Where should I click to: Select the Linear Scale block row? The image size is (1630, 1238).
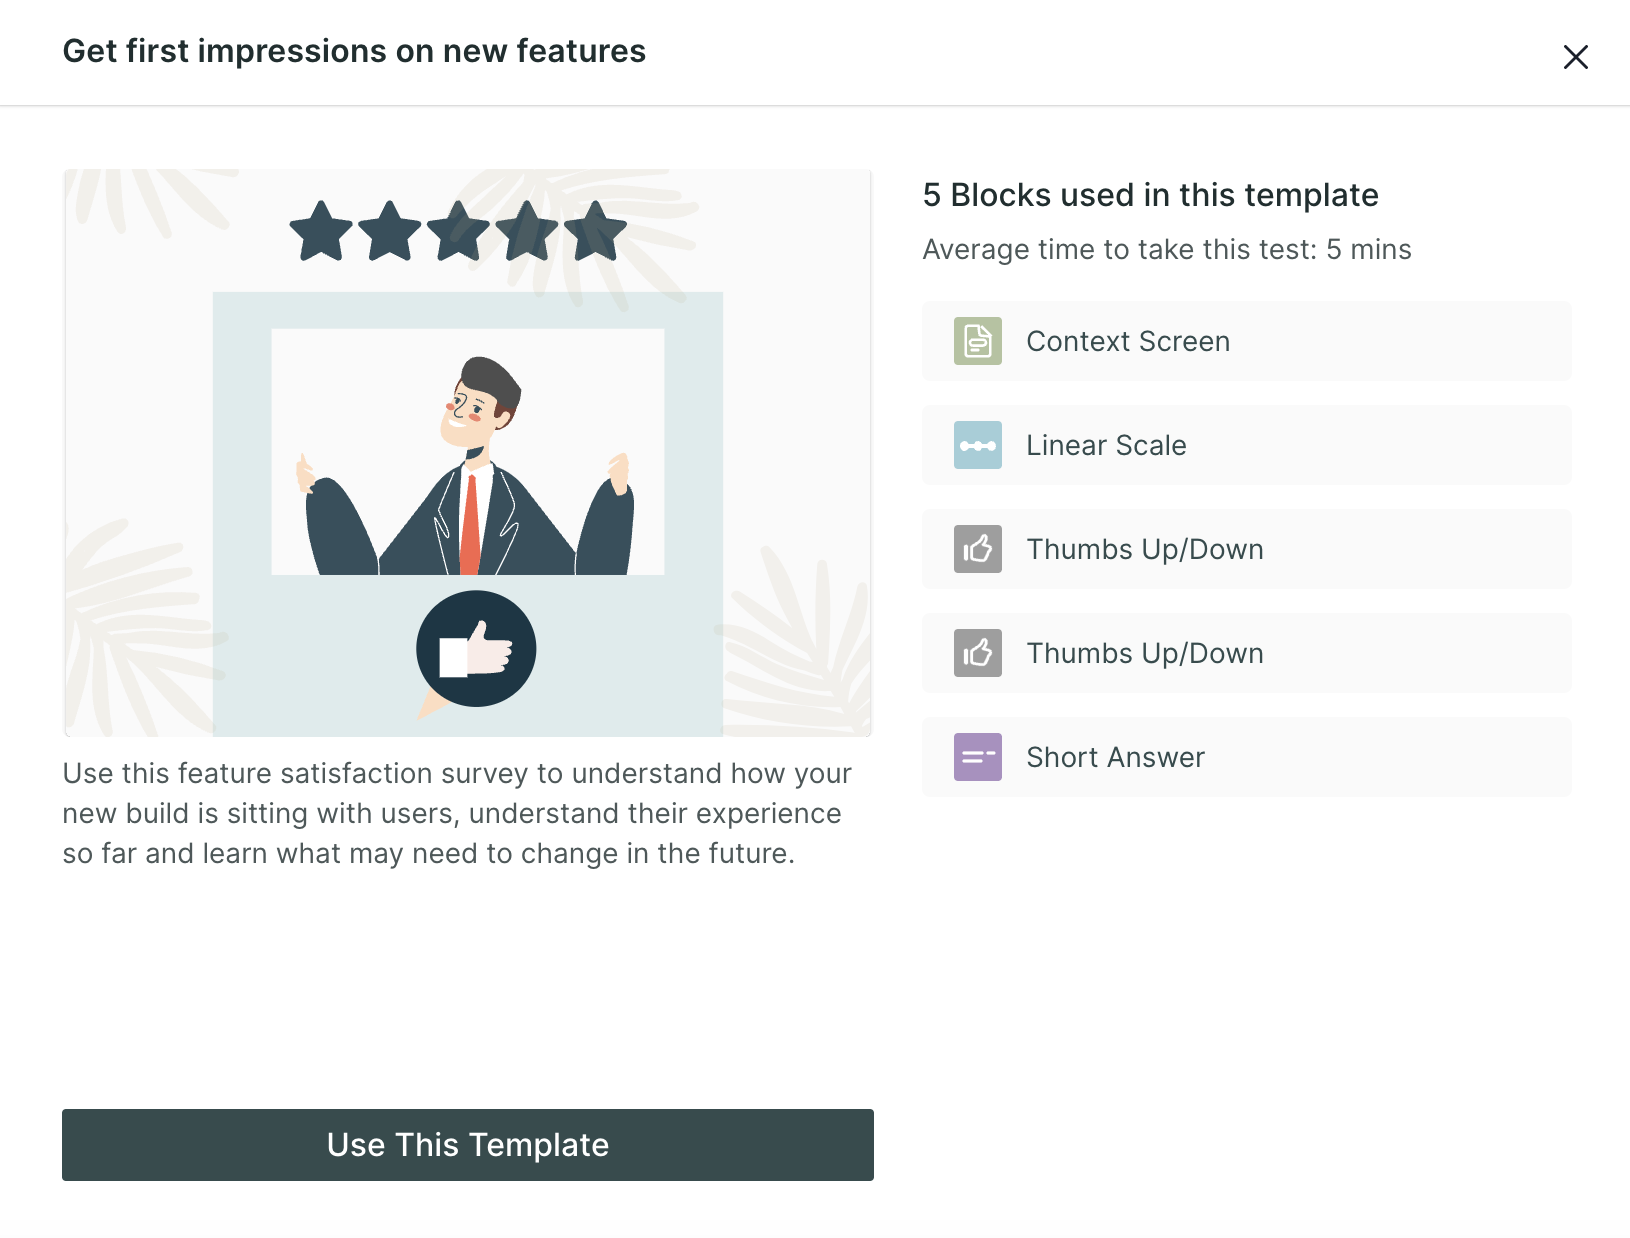1247,445
